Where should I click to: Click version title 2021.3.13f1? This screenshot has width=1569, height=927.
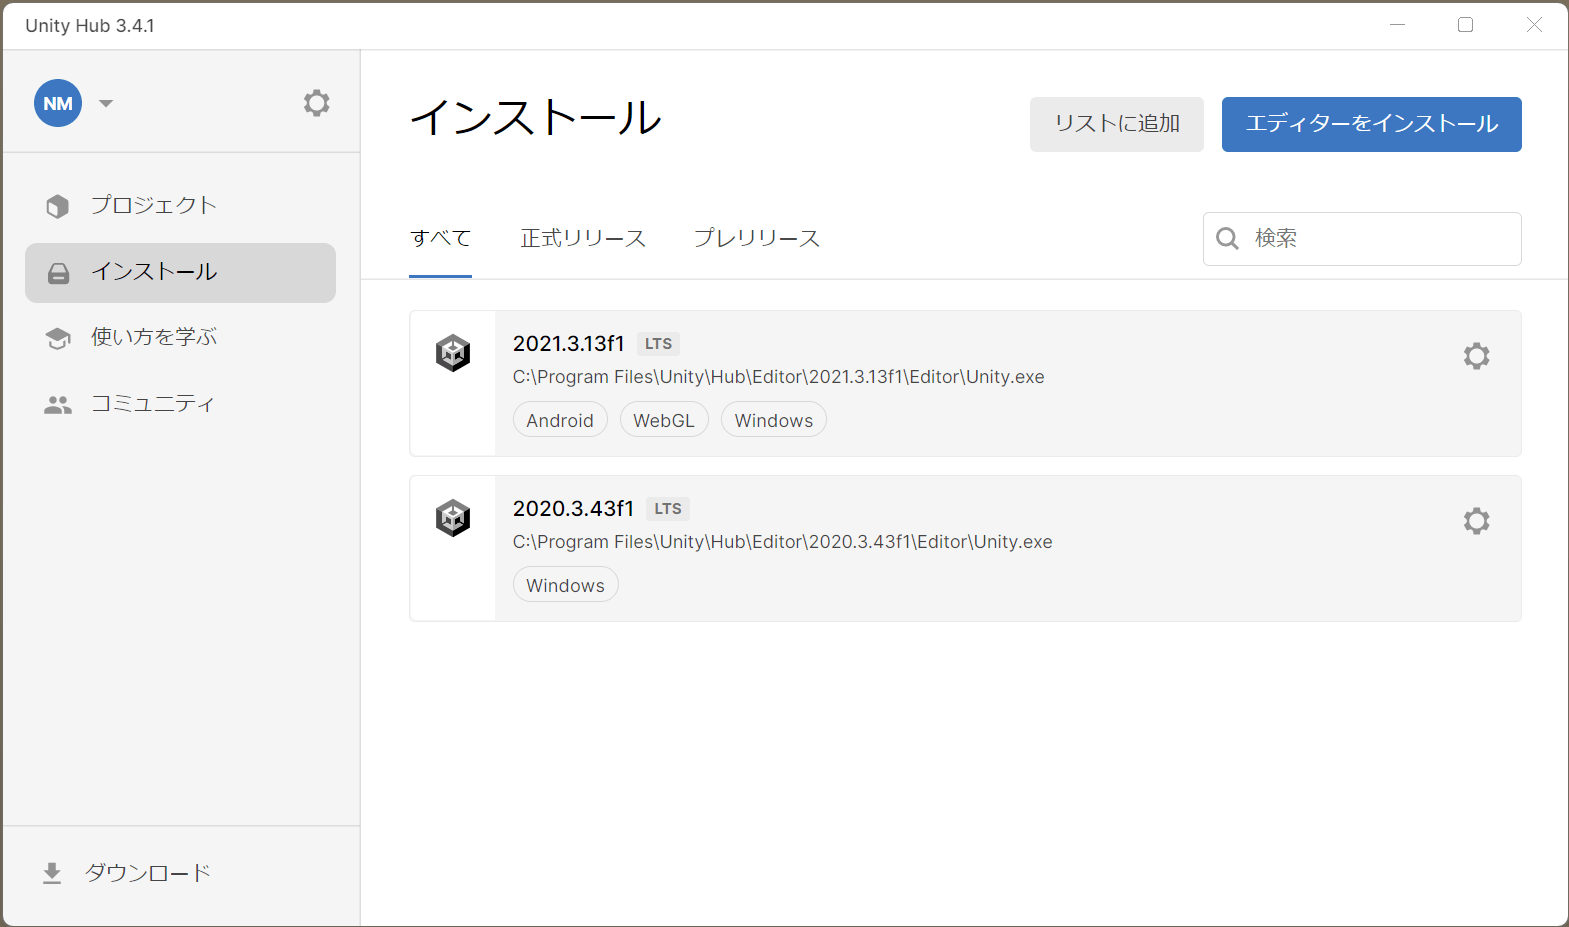pyautogui.click(x=568, y=344)
